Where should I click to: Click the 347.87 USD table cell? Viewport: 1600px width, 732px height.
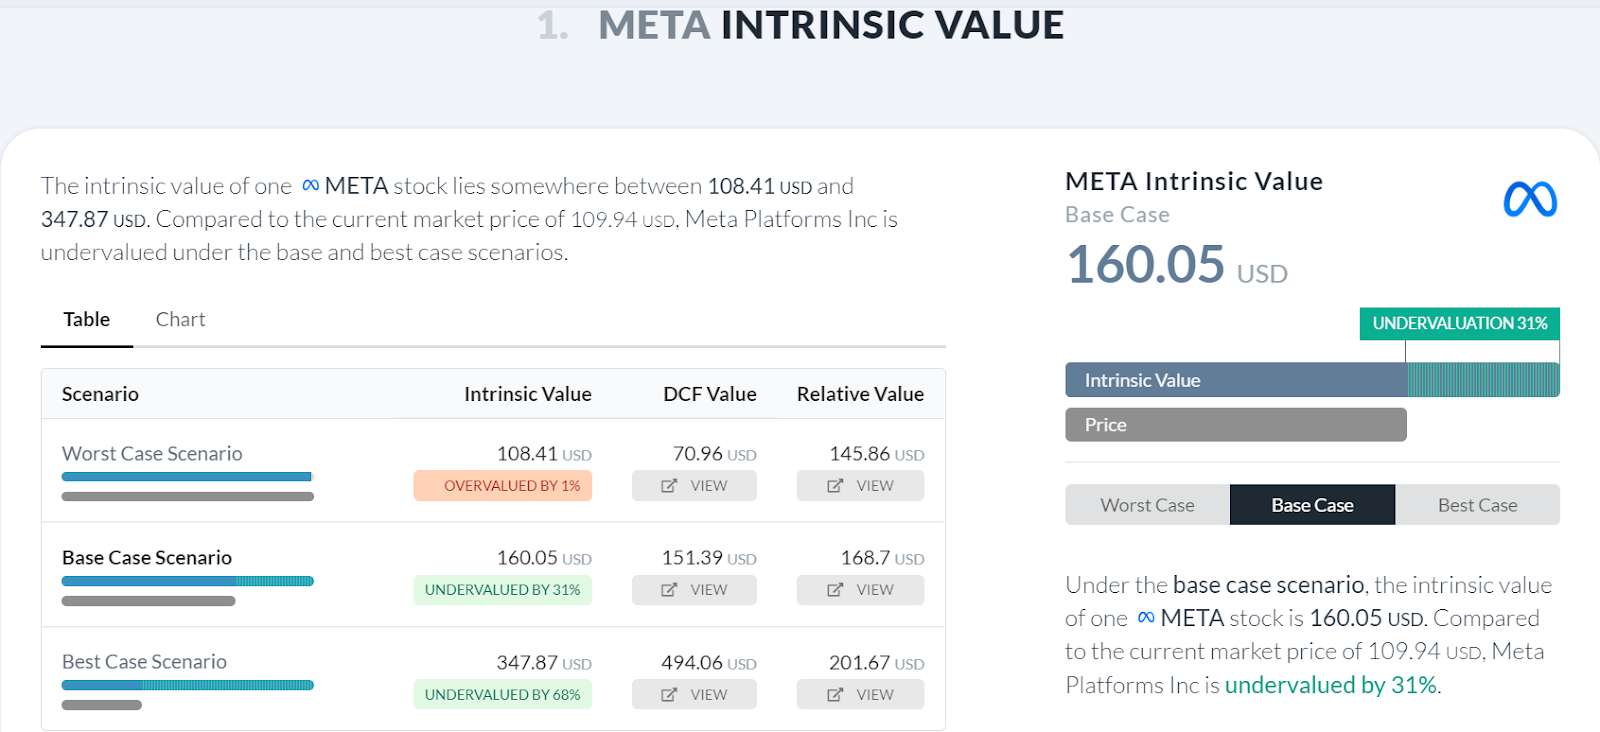(544, 662)
